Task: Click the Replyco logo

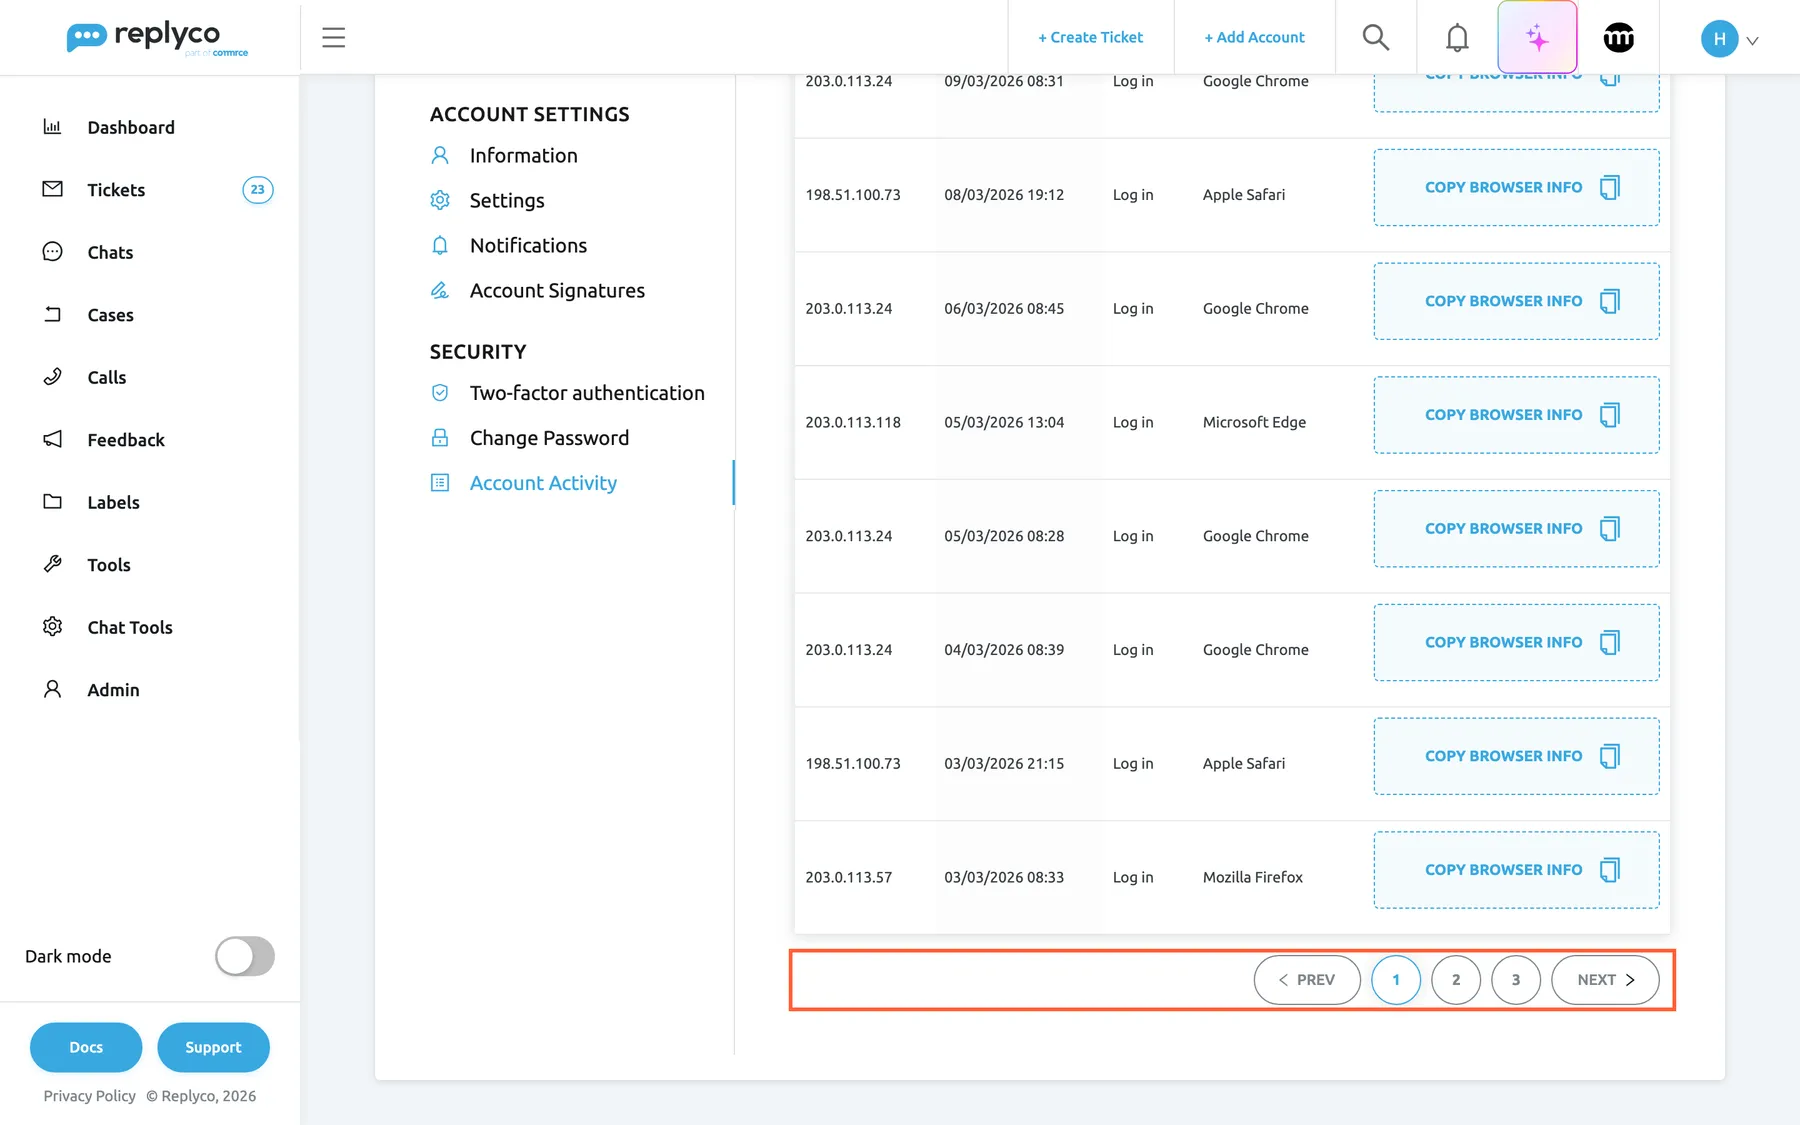Action: (x=157, y=38)
